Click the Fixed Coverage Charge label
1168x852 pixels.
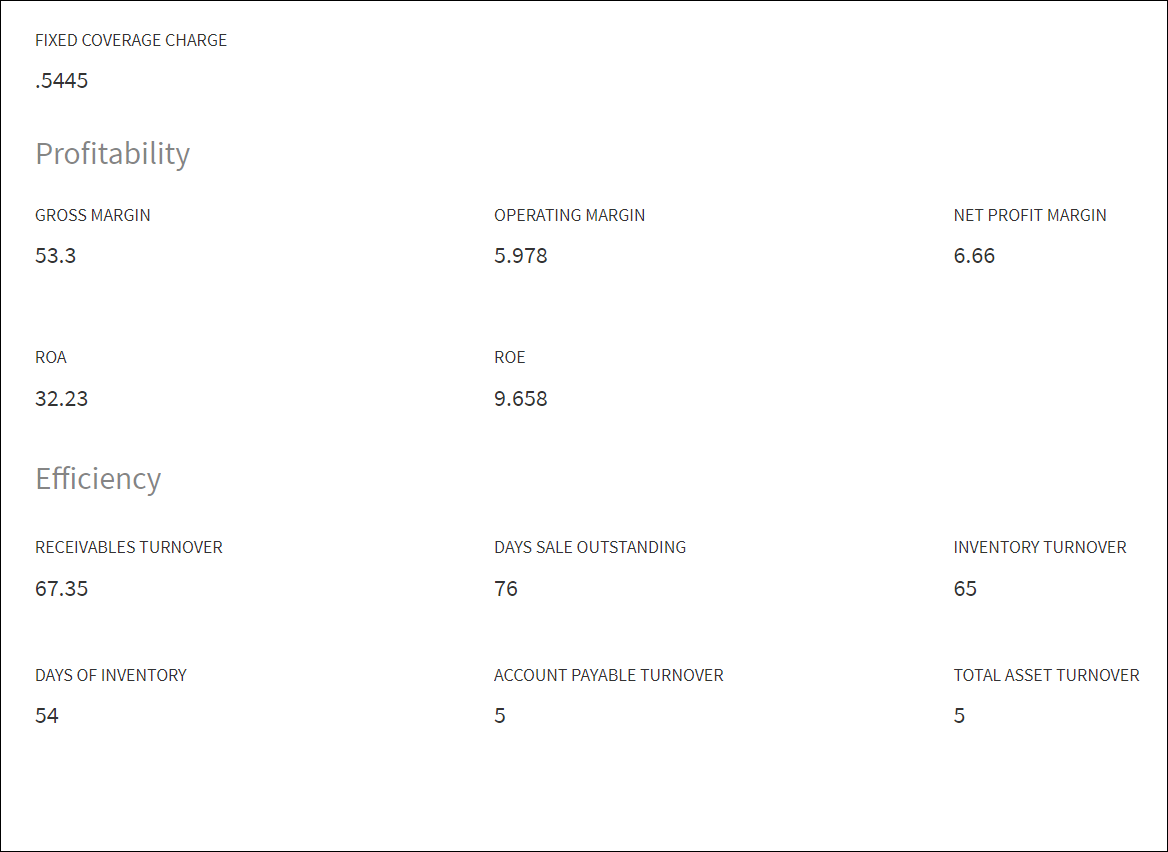click(130, 40)
